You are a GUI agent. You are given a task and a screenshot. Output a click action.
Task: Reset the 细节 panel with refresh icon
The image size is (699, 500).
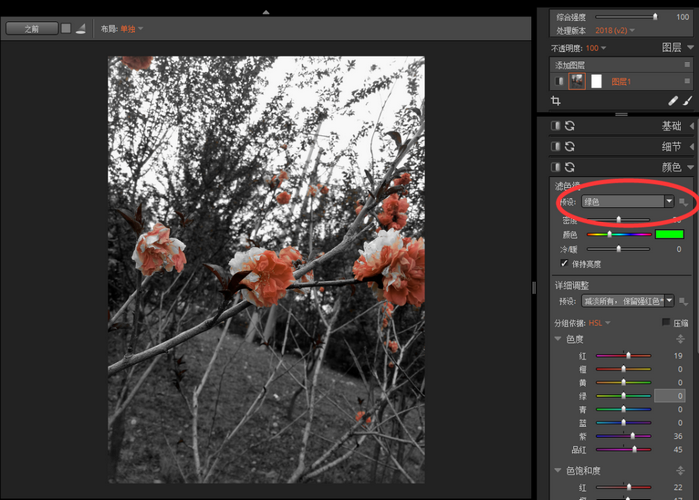570,147
